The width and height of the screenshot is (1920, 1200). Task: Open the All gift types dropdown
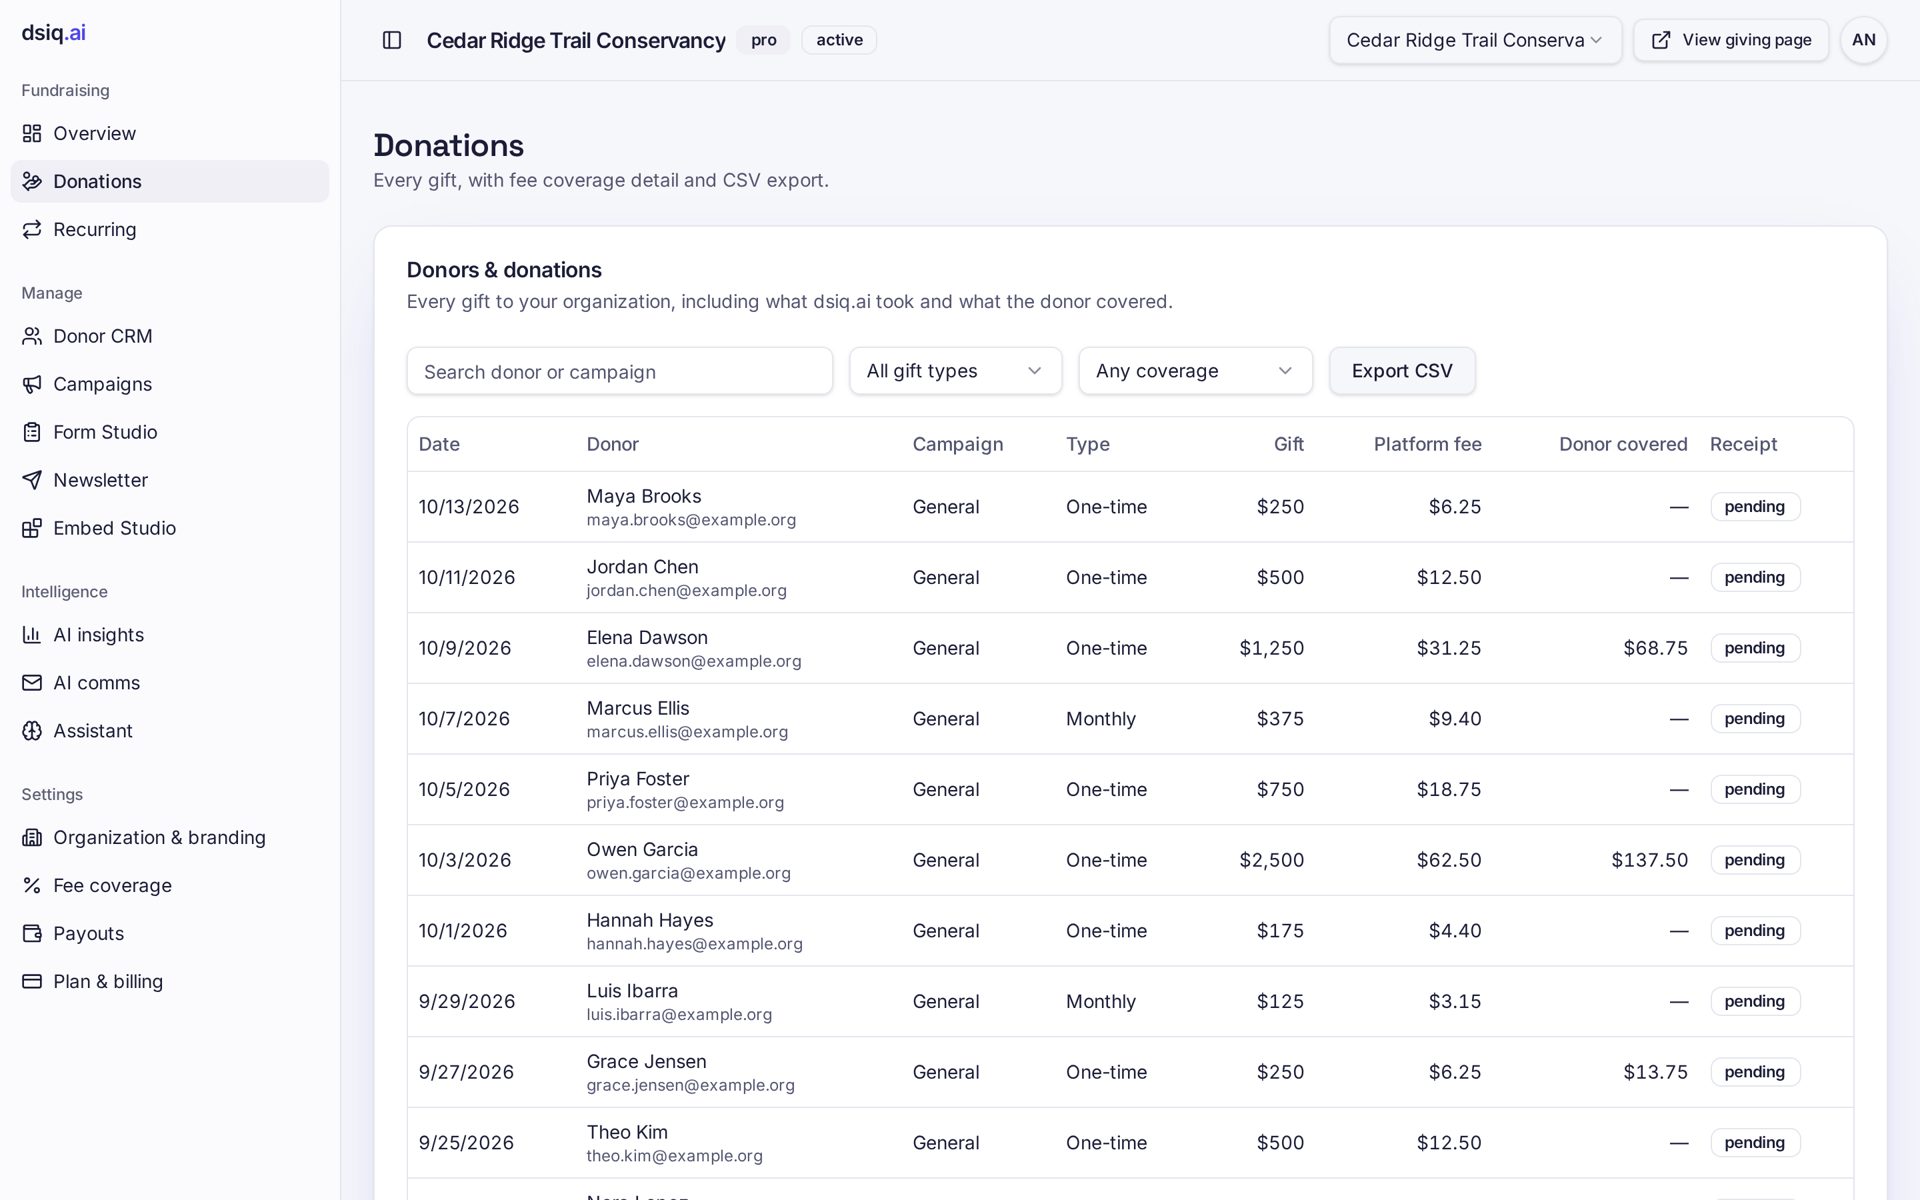(x=955, y=371)
